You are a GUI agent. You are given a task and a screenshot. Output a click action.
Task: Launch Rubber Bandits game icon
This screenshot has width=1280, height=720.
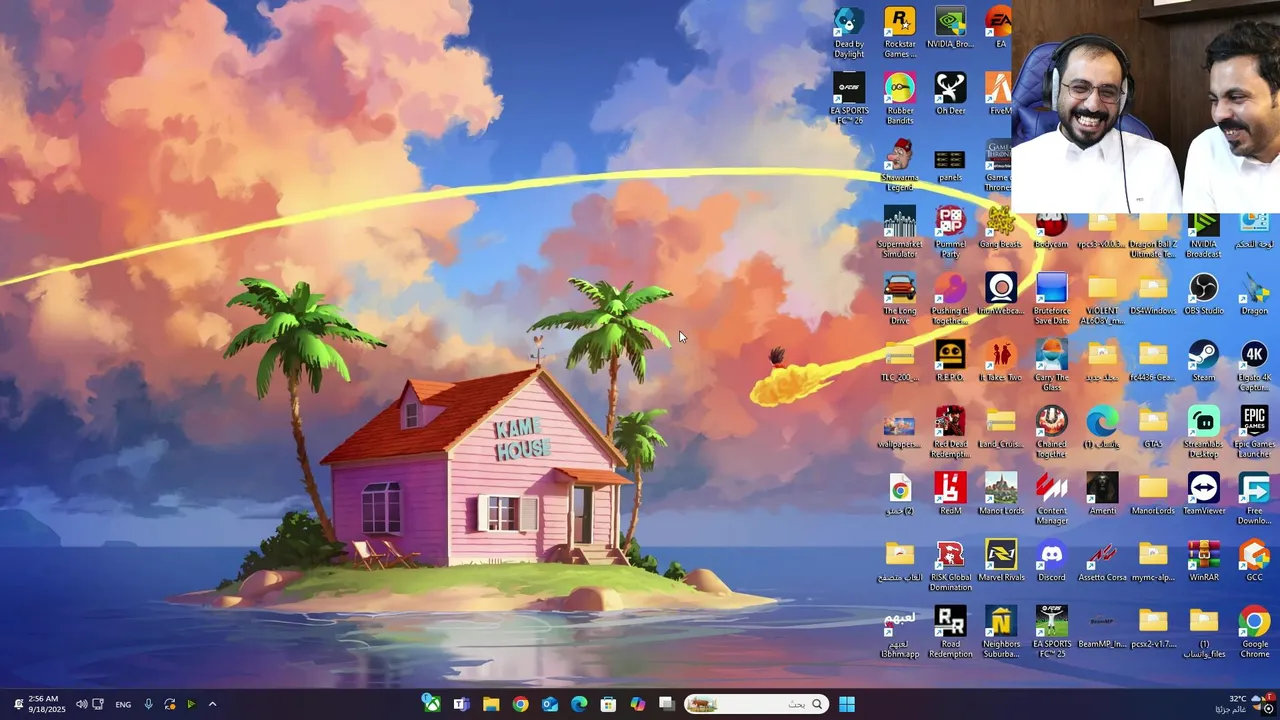[x=899, y=99]
